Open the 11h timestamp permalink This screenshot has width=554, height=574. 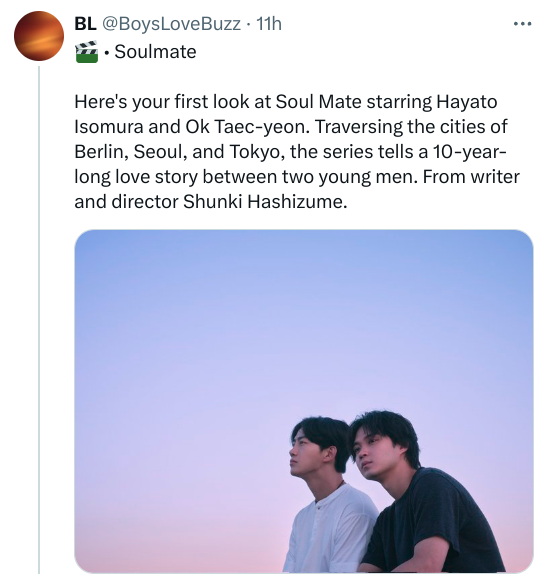click(x=269, y=24)
